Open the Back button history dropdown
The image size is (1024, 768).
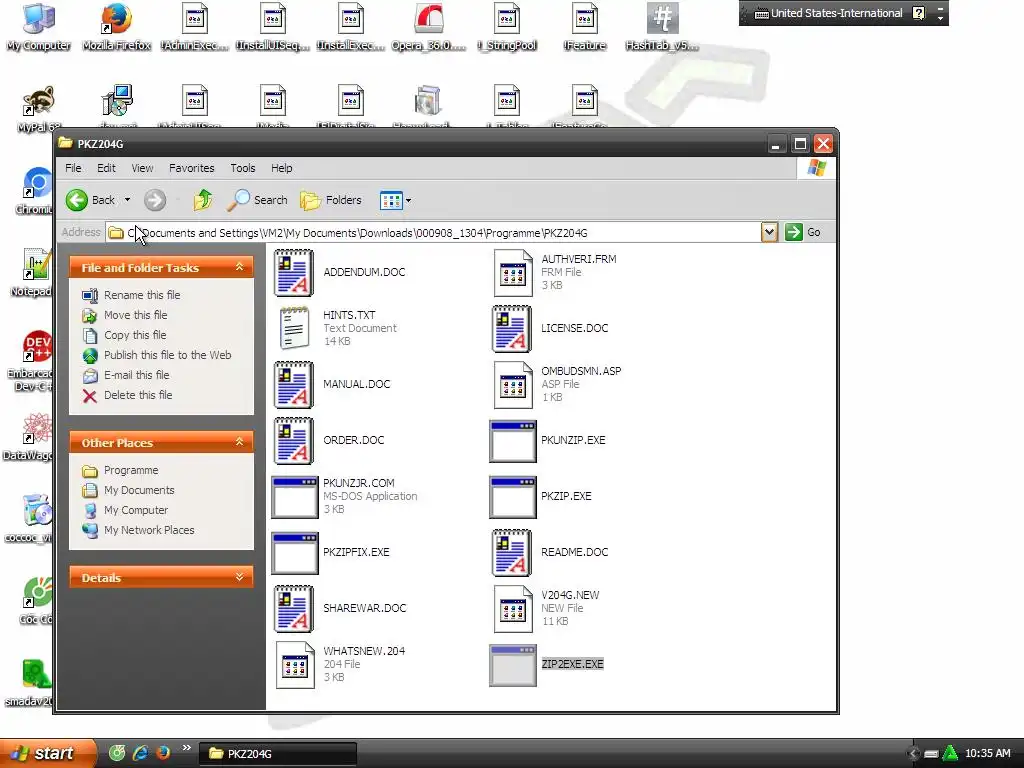[127, 200]
